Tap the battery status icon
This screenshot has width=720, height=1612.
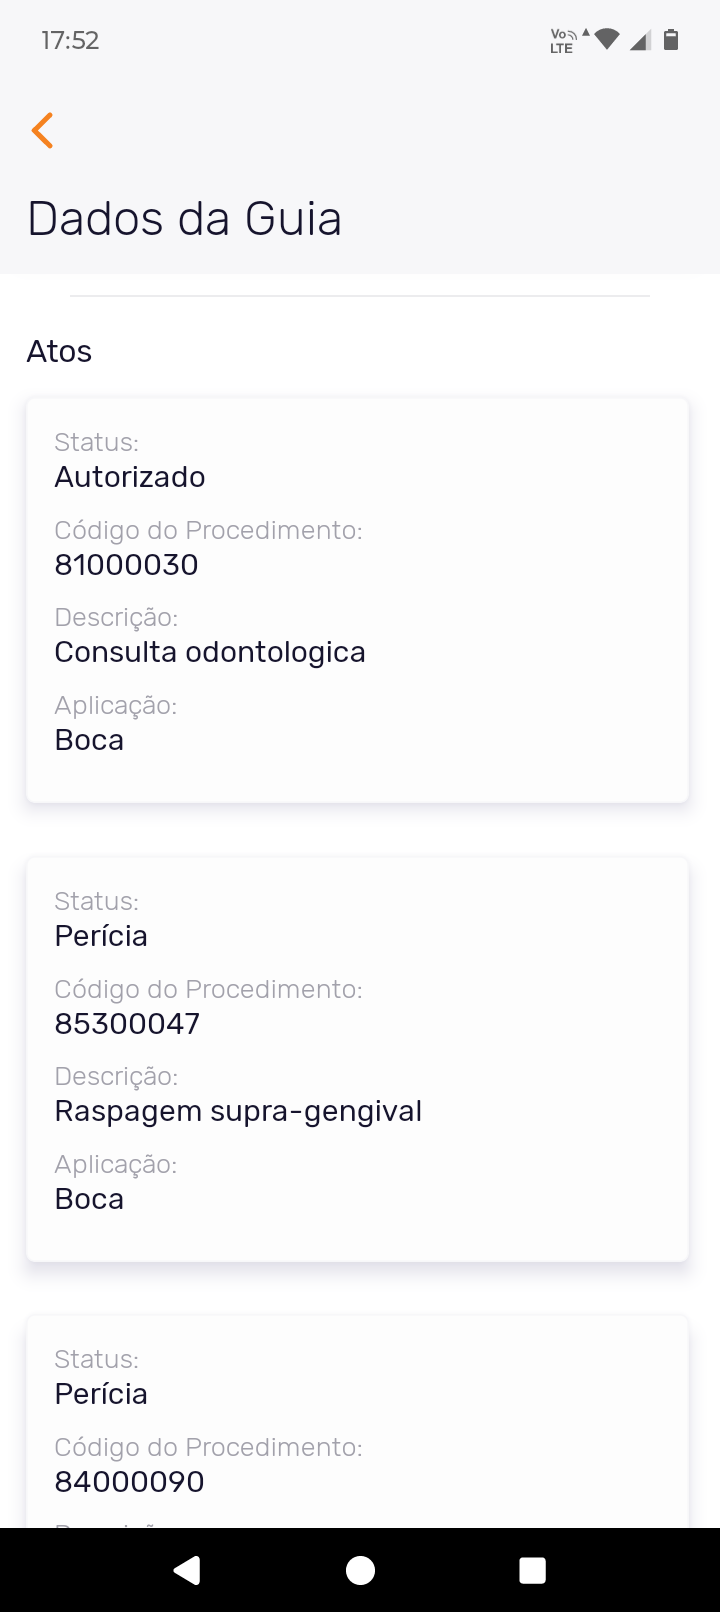(x=671, y=40)
